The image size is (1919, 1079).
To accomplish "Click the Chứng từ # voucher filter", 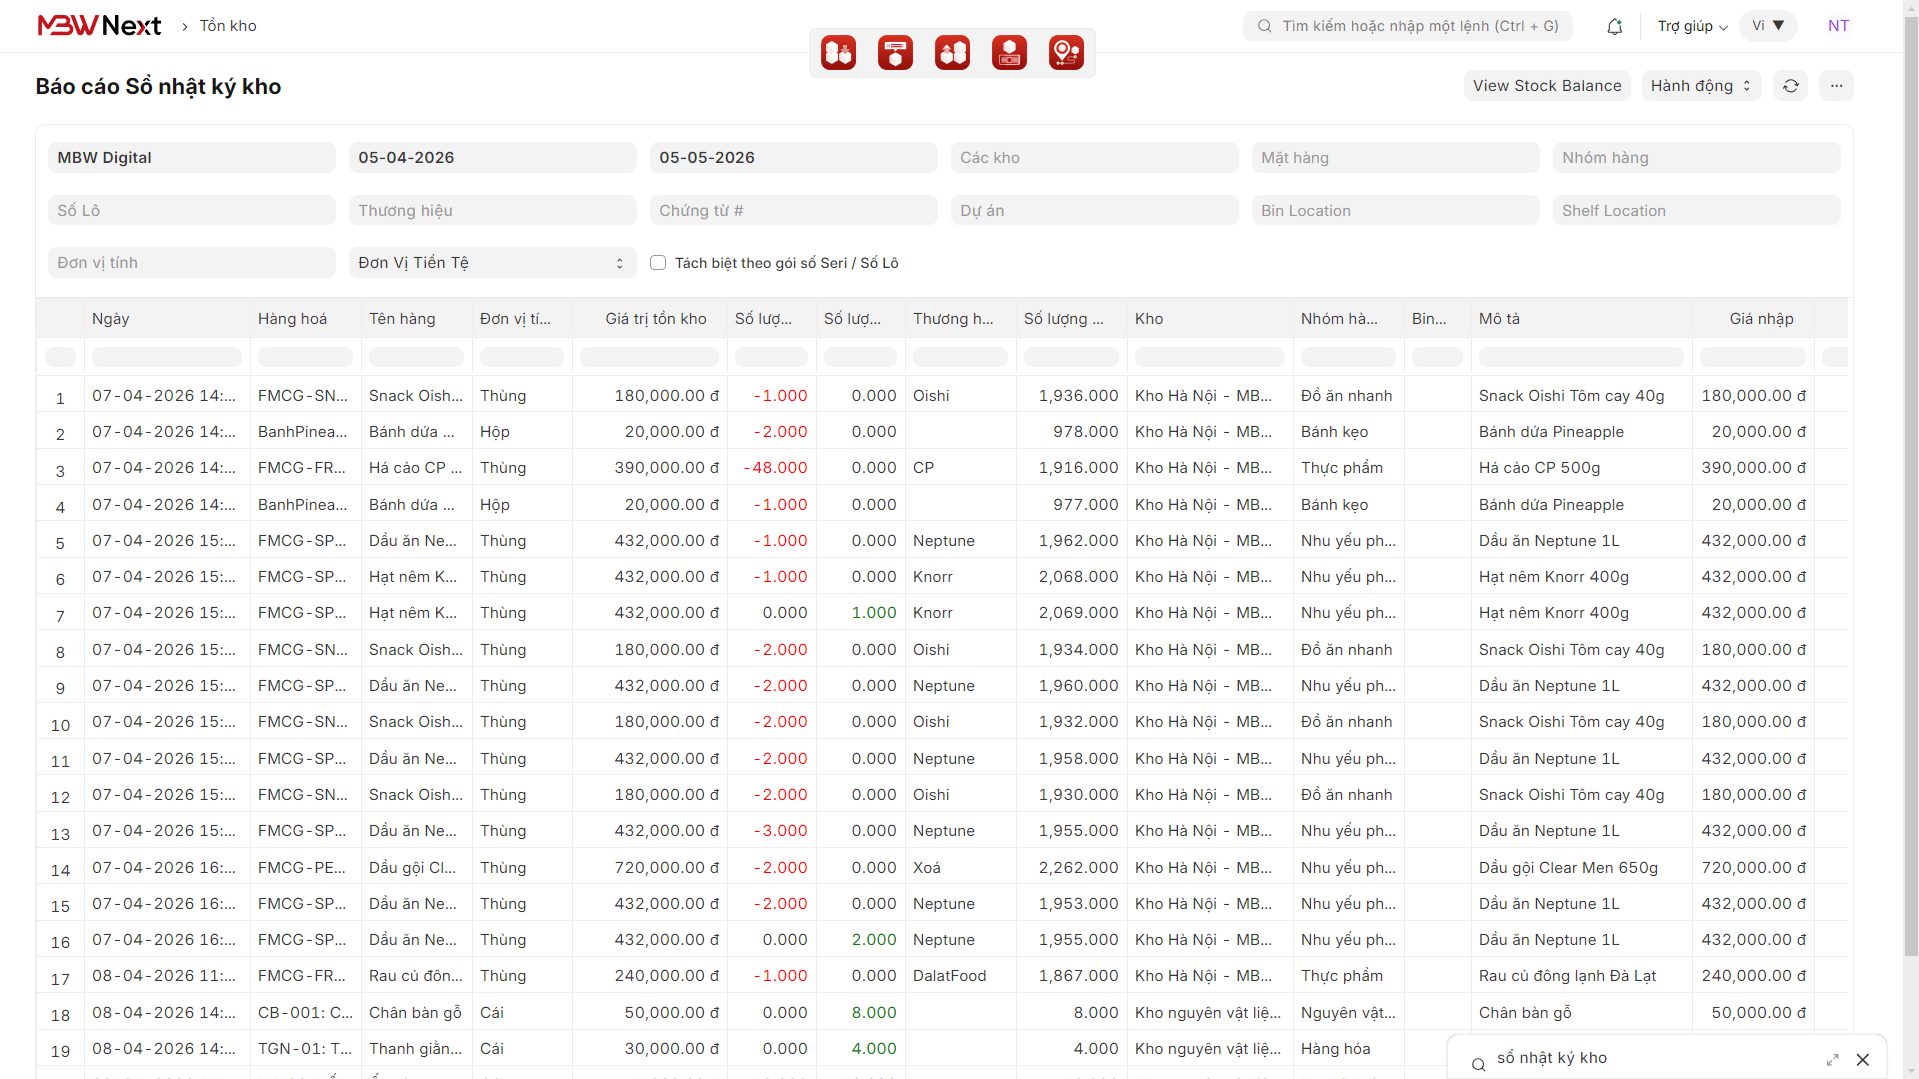I will tap(793, 211).
